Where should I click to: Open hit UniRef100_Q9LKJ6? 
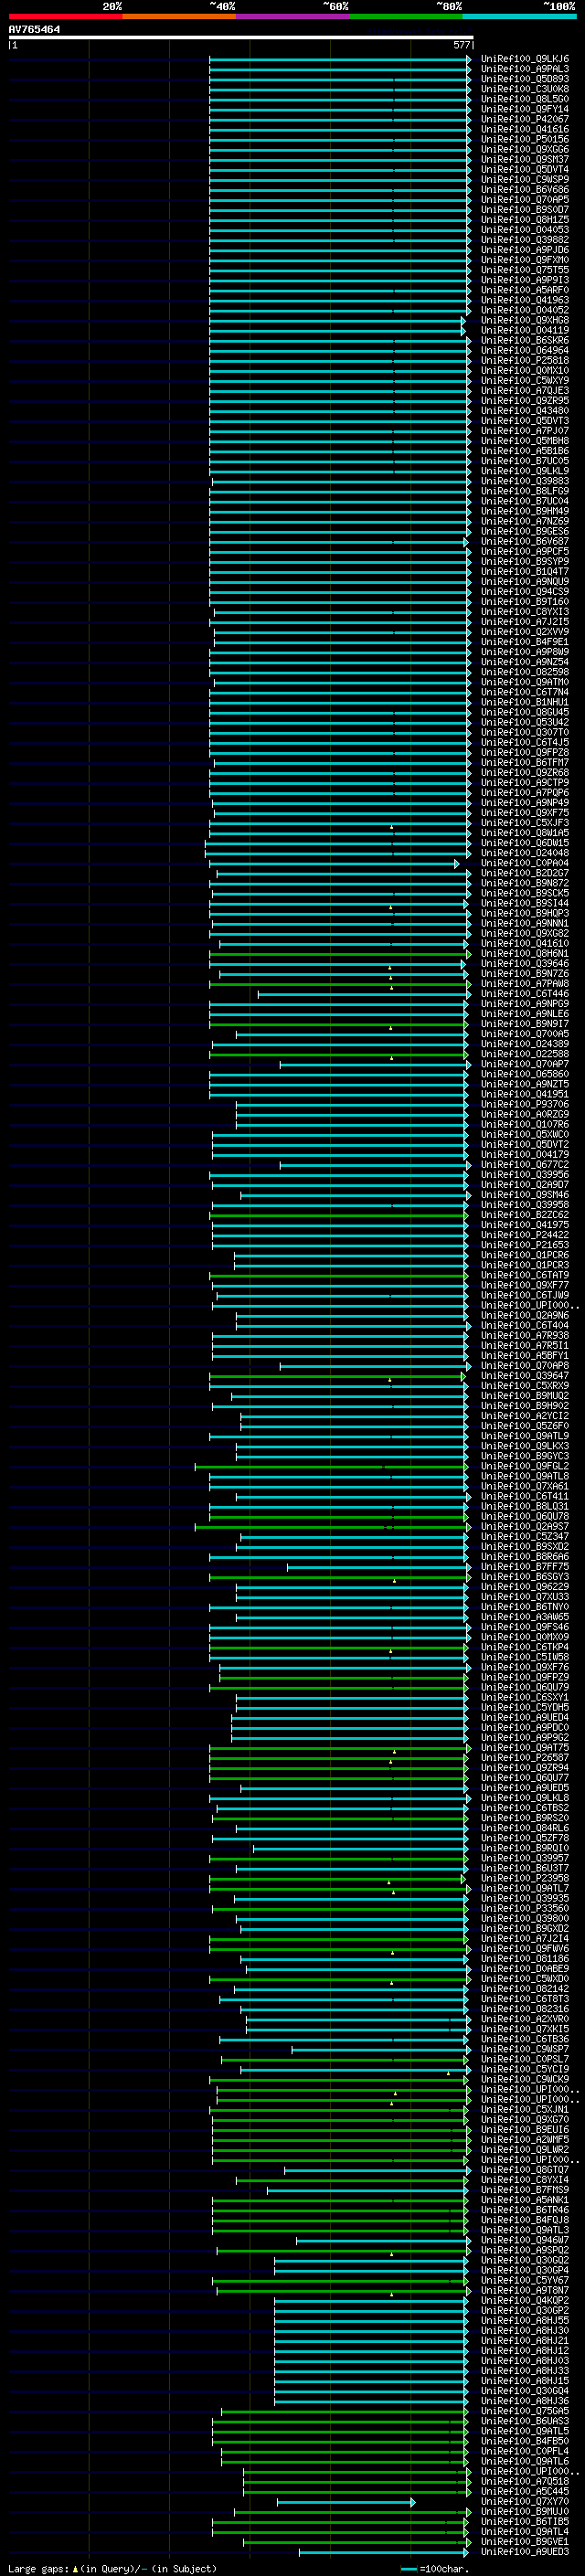pos(525,59)
